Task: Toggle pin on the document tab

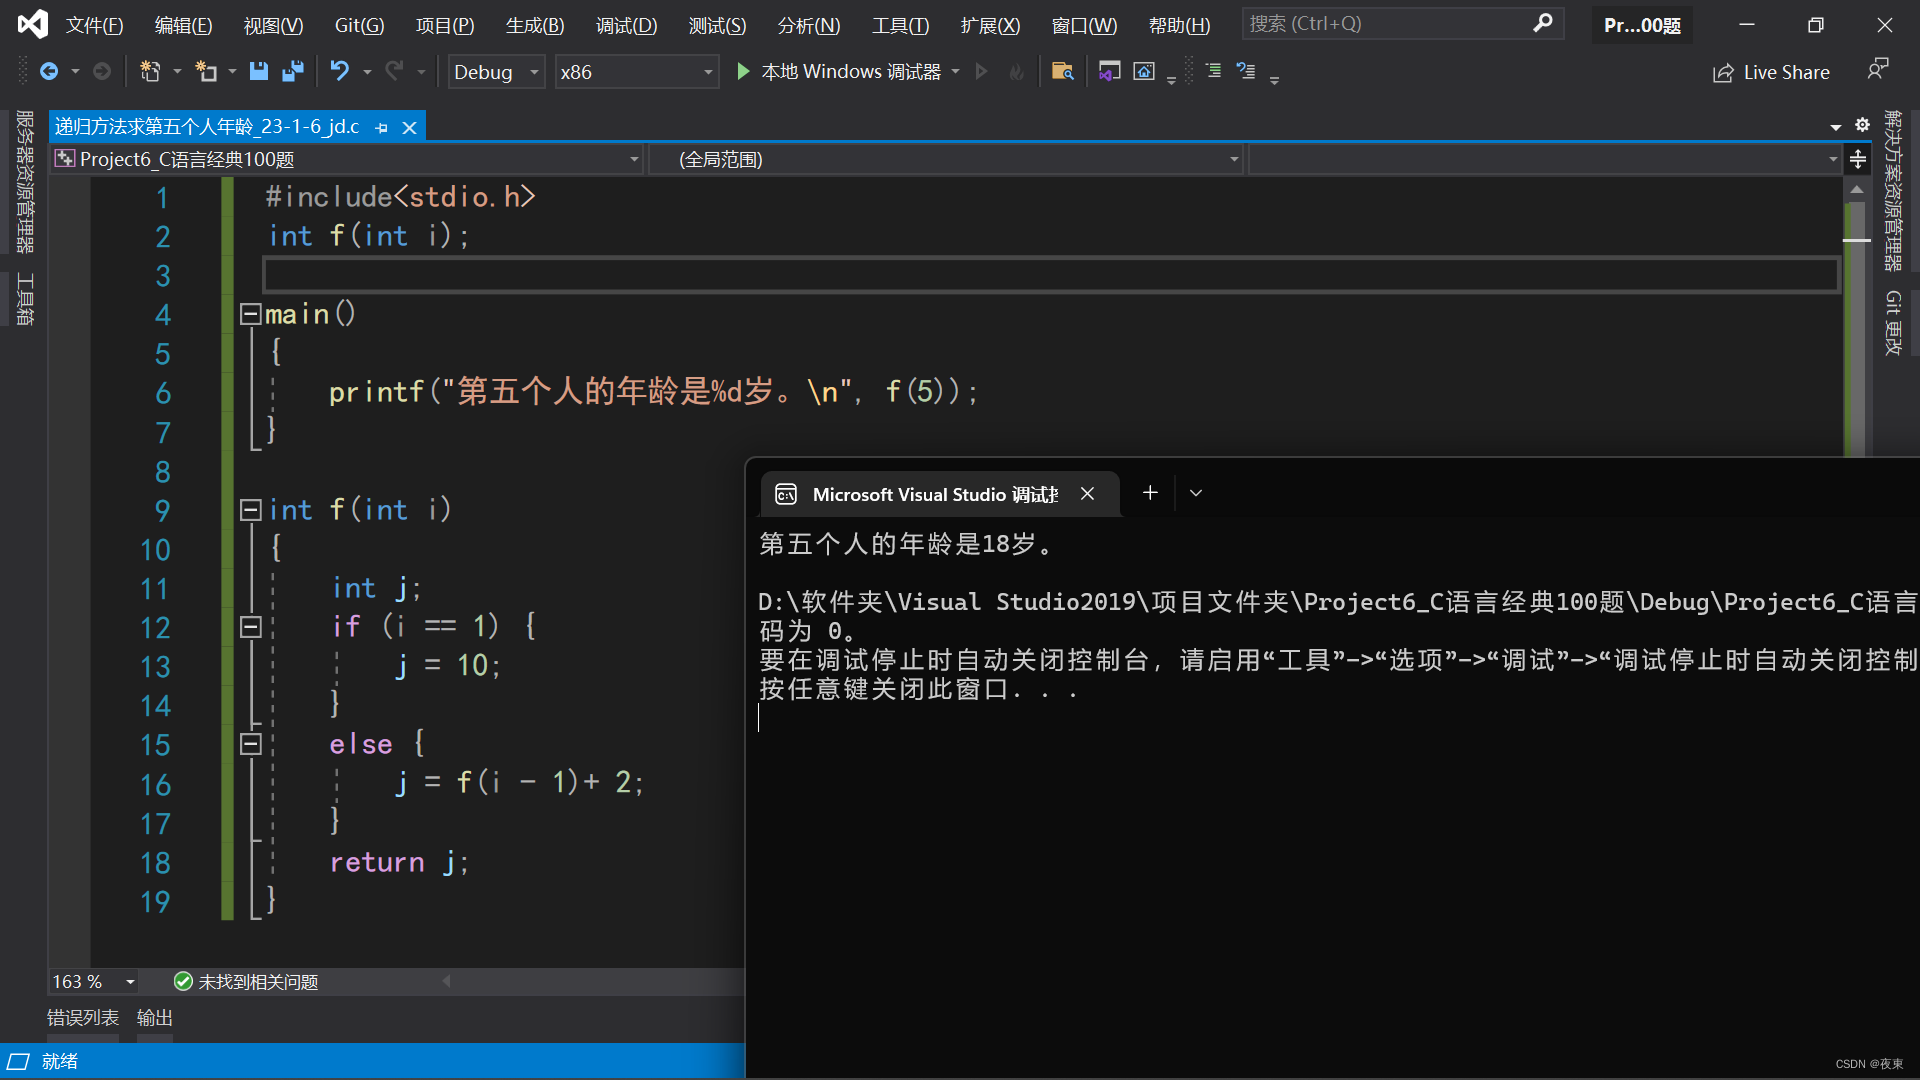Action: coord(381,127)
